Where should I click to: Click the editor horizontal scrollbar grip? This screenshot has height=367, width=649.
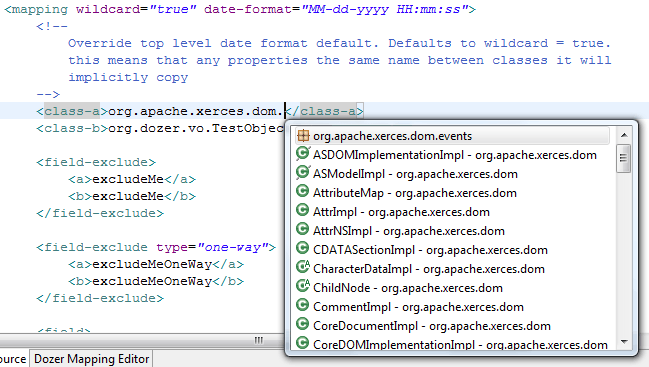(259, 340)
